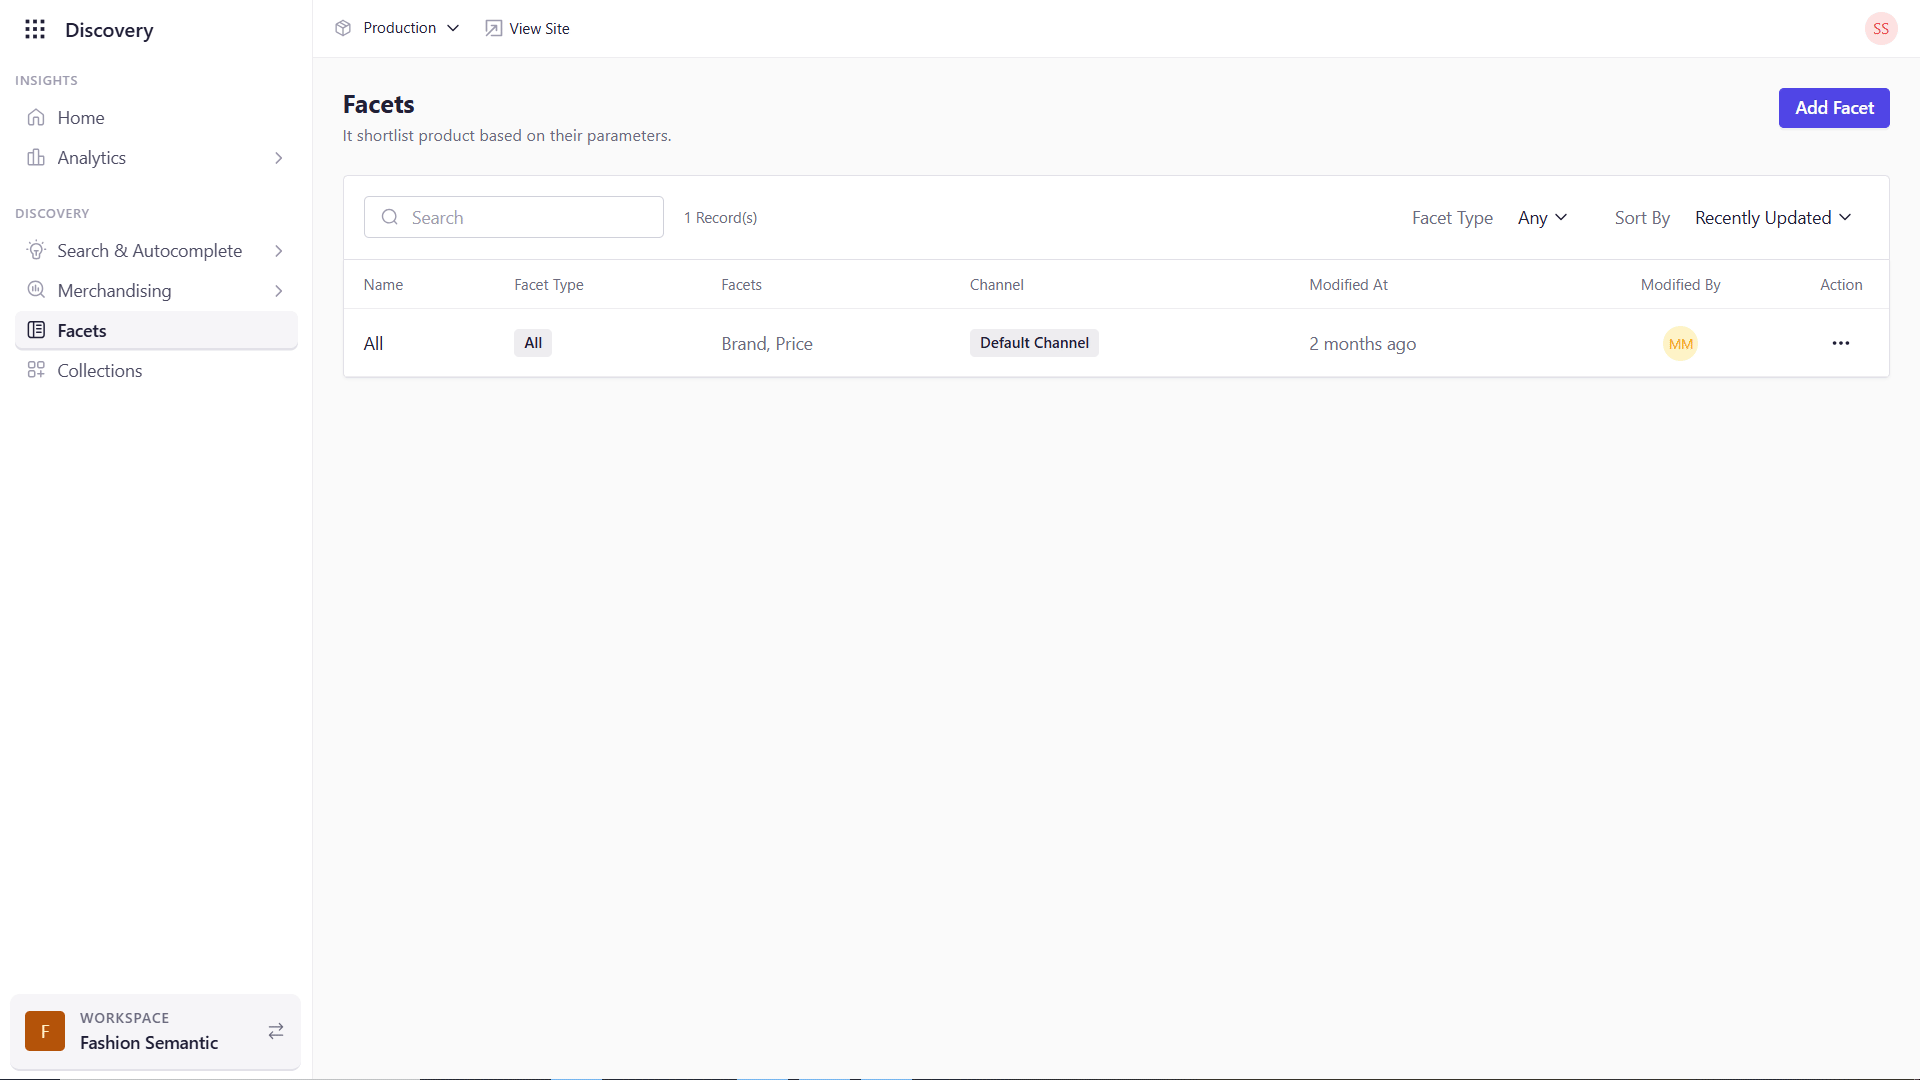Viewport: 1920px width, 1080px height.
Task: Click the Merchandising magnifier icon
Action: click(x=36, y=291)
